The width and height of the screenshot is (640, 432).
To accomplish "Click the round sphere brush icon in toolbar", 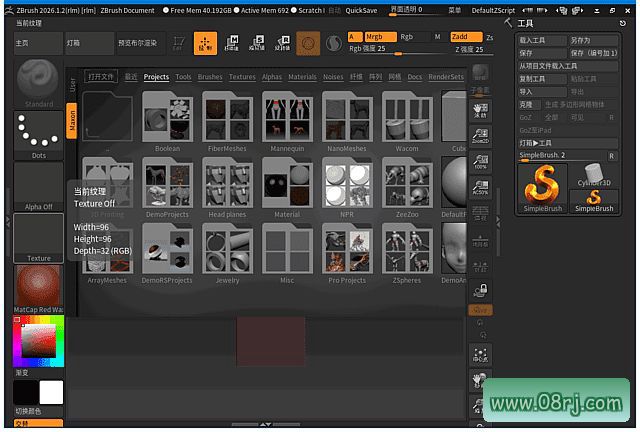I will point(309,44).
